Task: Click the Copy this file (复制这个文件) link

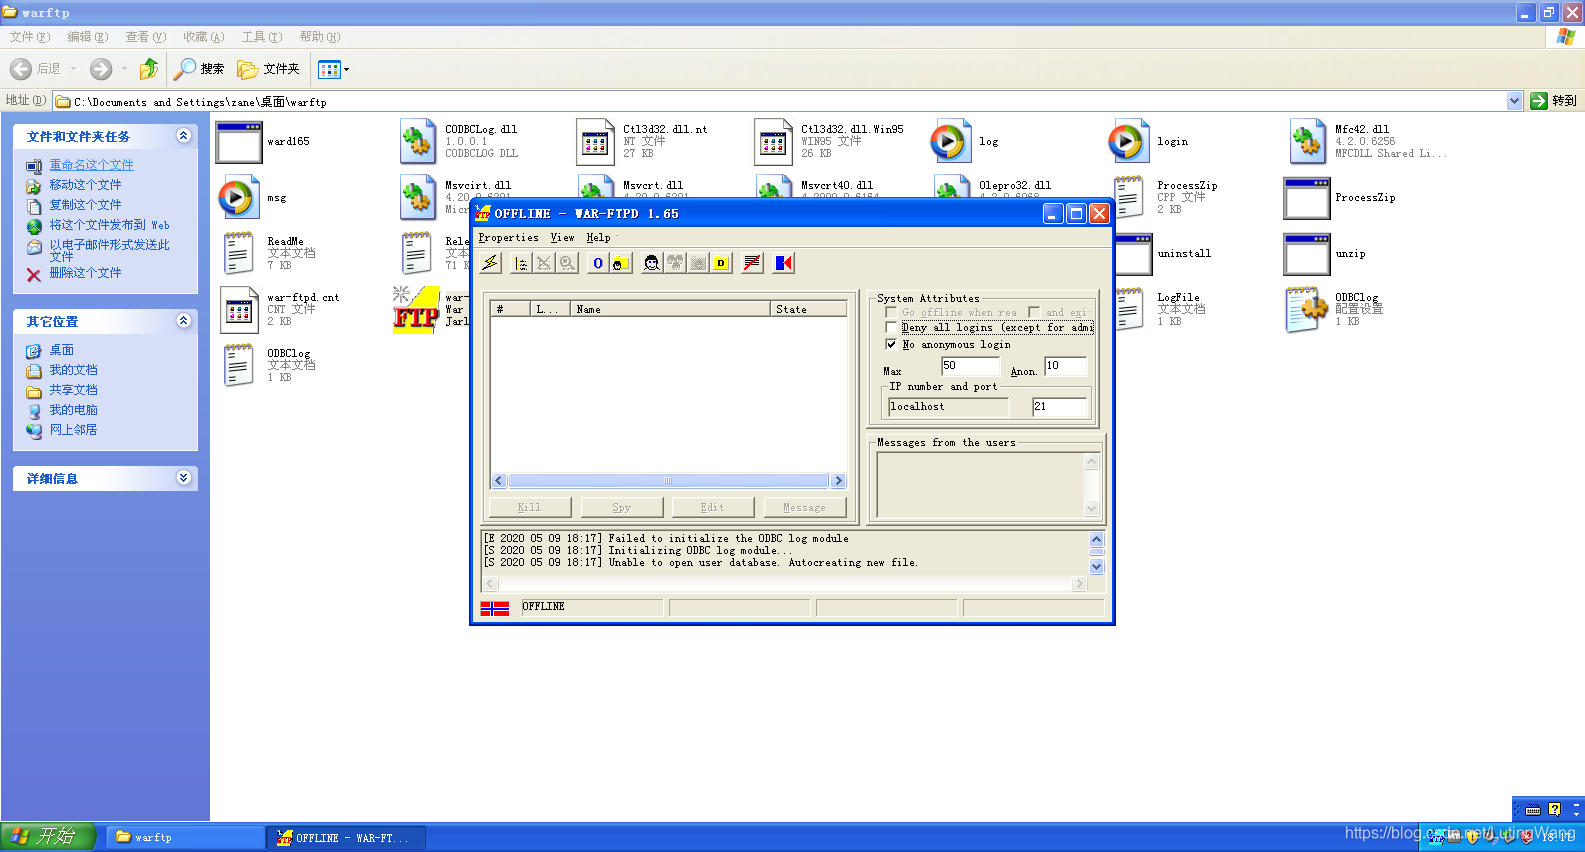Action: tap(85, 205)
